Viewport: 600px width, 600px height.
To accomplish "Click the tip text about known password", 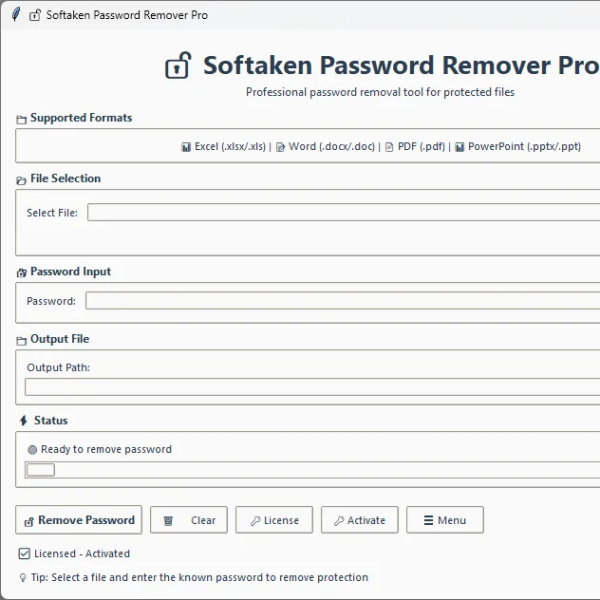I will (x=199, y=577).
